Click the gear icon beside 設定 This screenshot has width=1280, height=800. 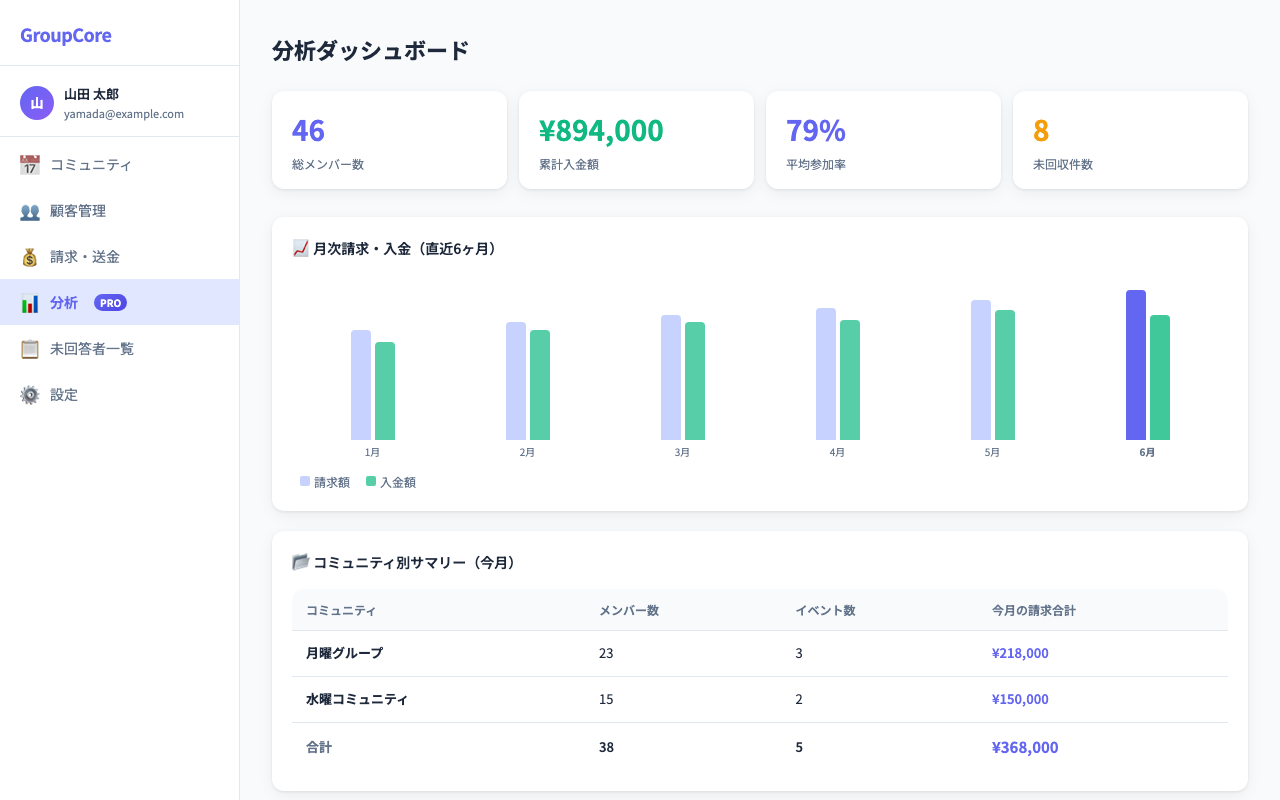click(x=30, y=395)
